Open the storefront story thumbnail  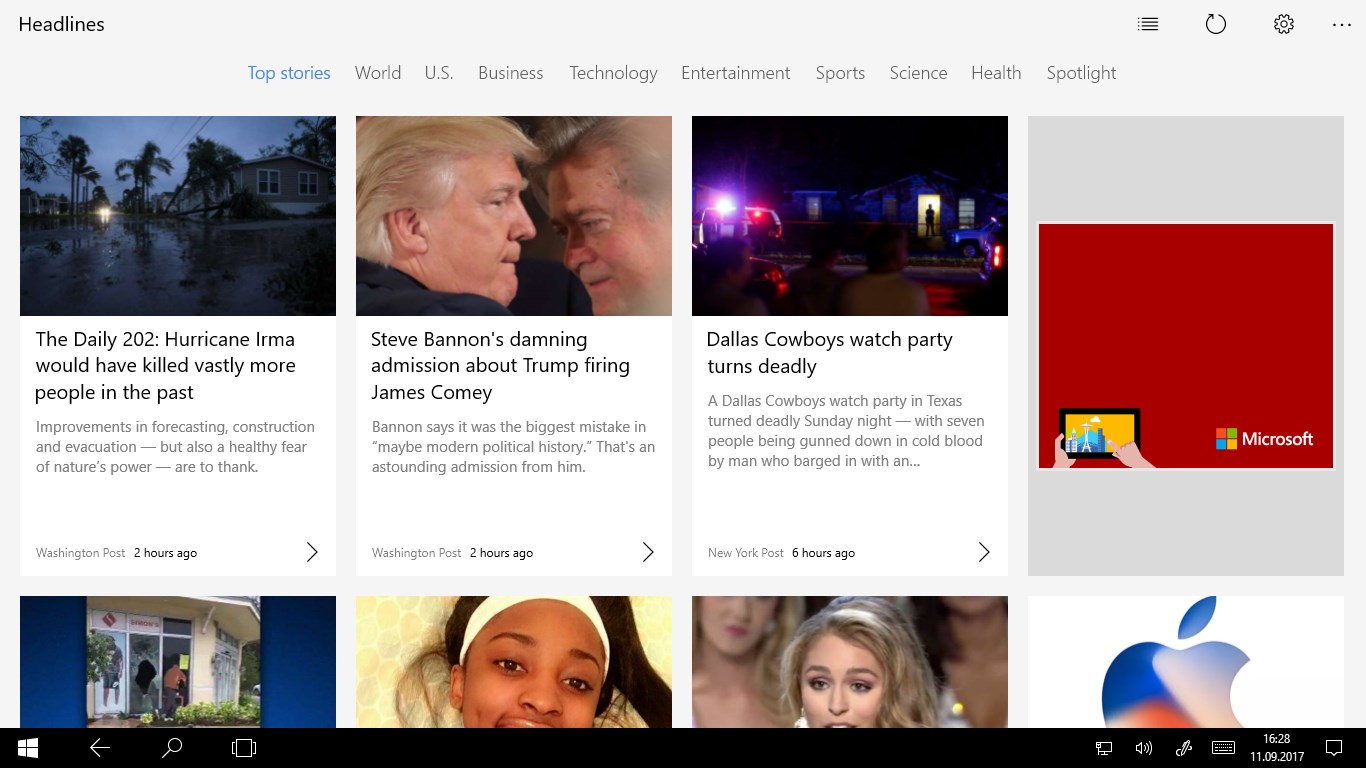(x=178, y=662)
